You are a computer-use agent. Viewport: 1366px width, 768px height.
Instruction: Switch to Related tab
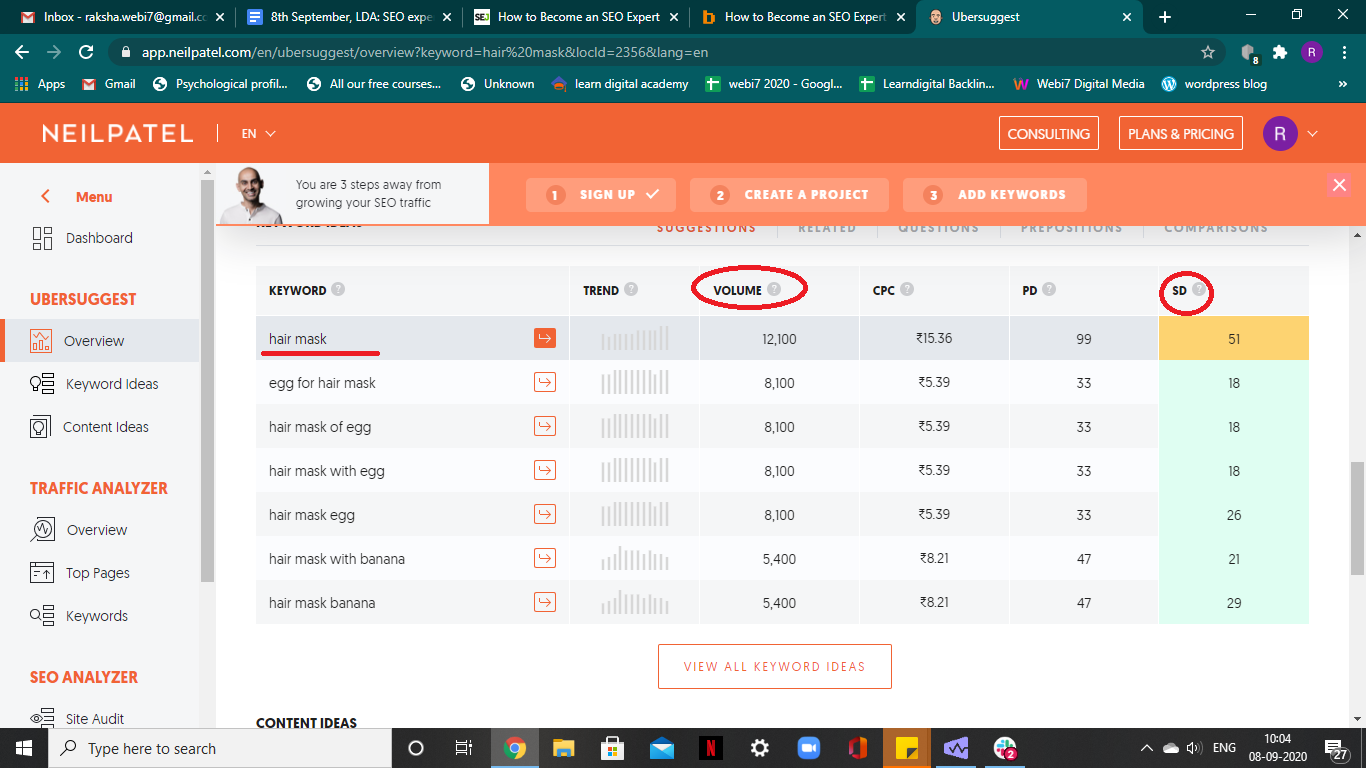point(827,228)
